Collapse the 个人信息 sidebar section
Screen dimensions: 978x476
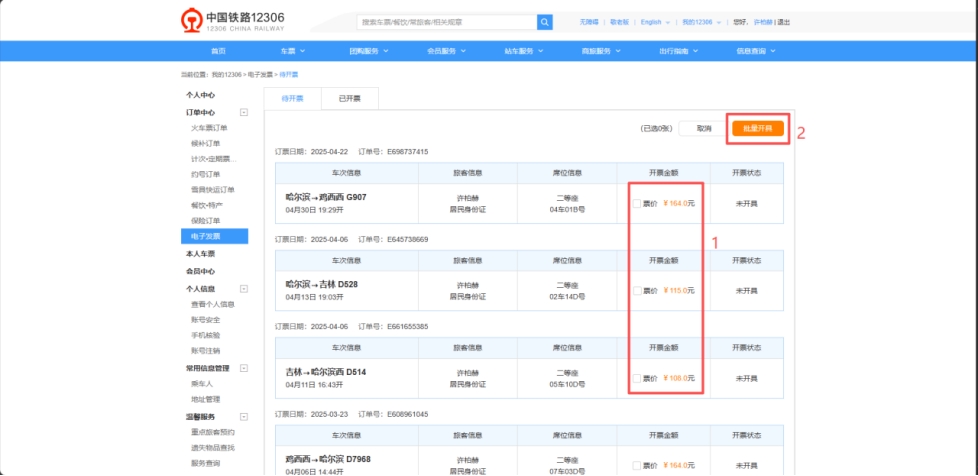click(x=244, y=289)
